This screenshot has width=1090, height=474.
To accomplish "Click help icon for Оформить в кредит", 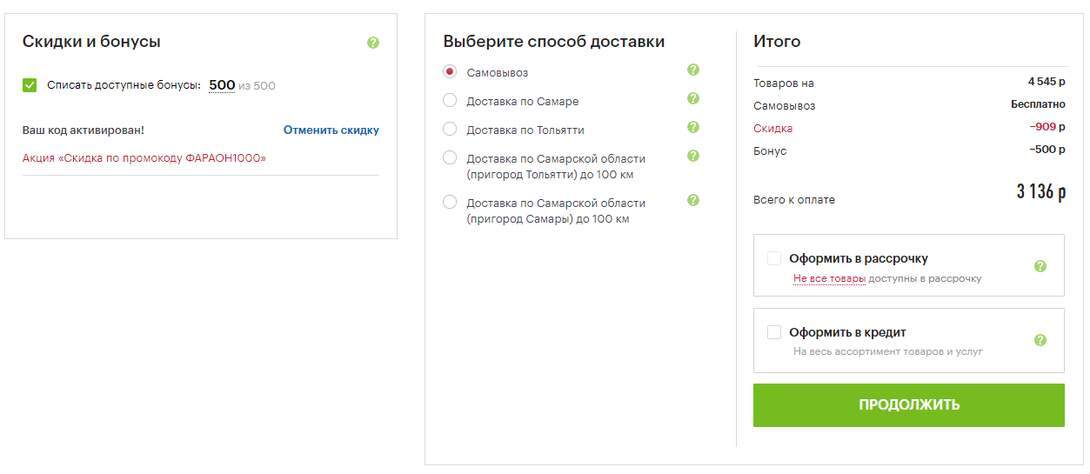I will (x=1040, y=340).
